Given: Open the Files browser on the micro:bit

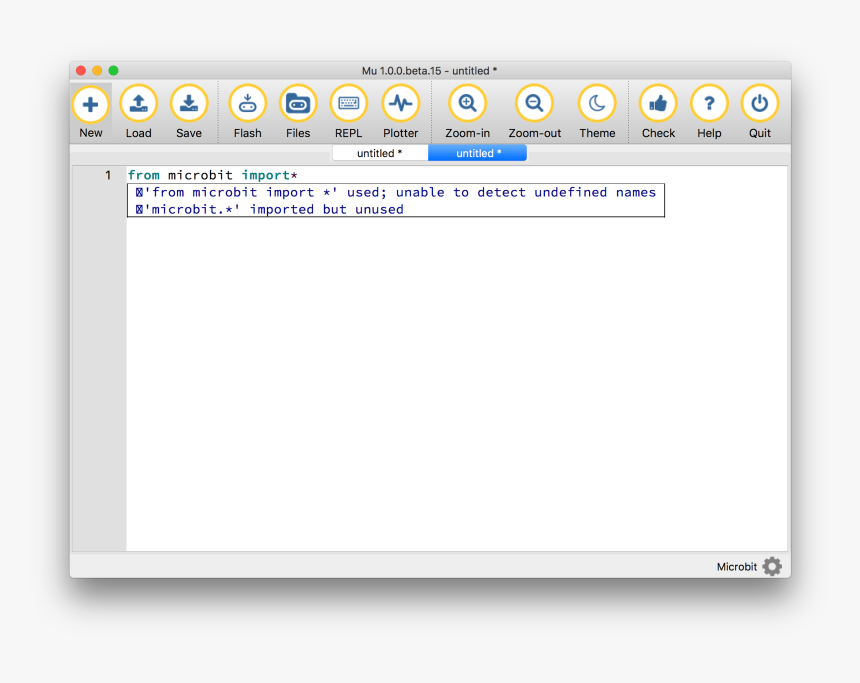Looking at the screenshot, I should [298, 110].
